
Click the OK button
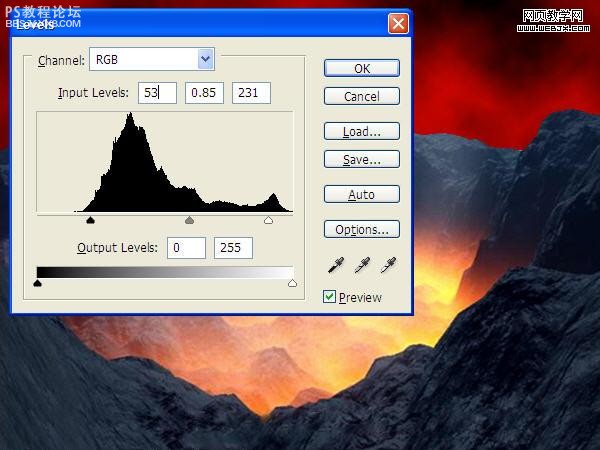[362, 68]
